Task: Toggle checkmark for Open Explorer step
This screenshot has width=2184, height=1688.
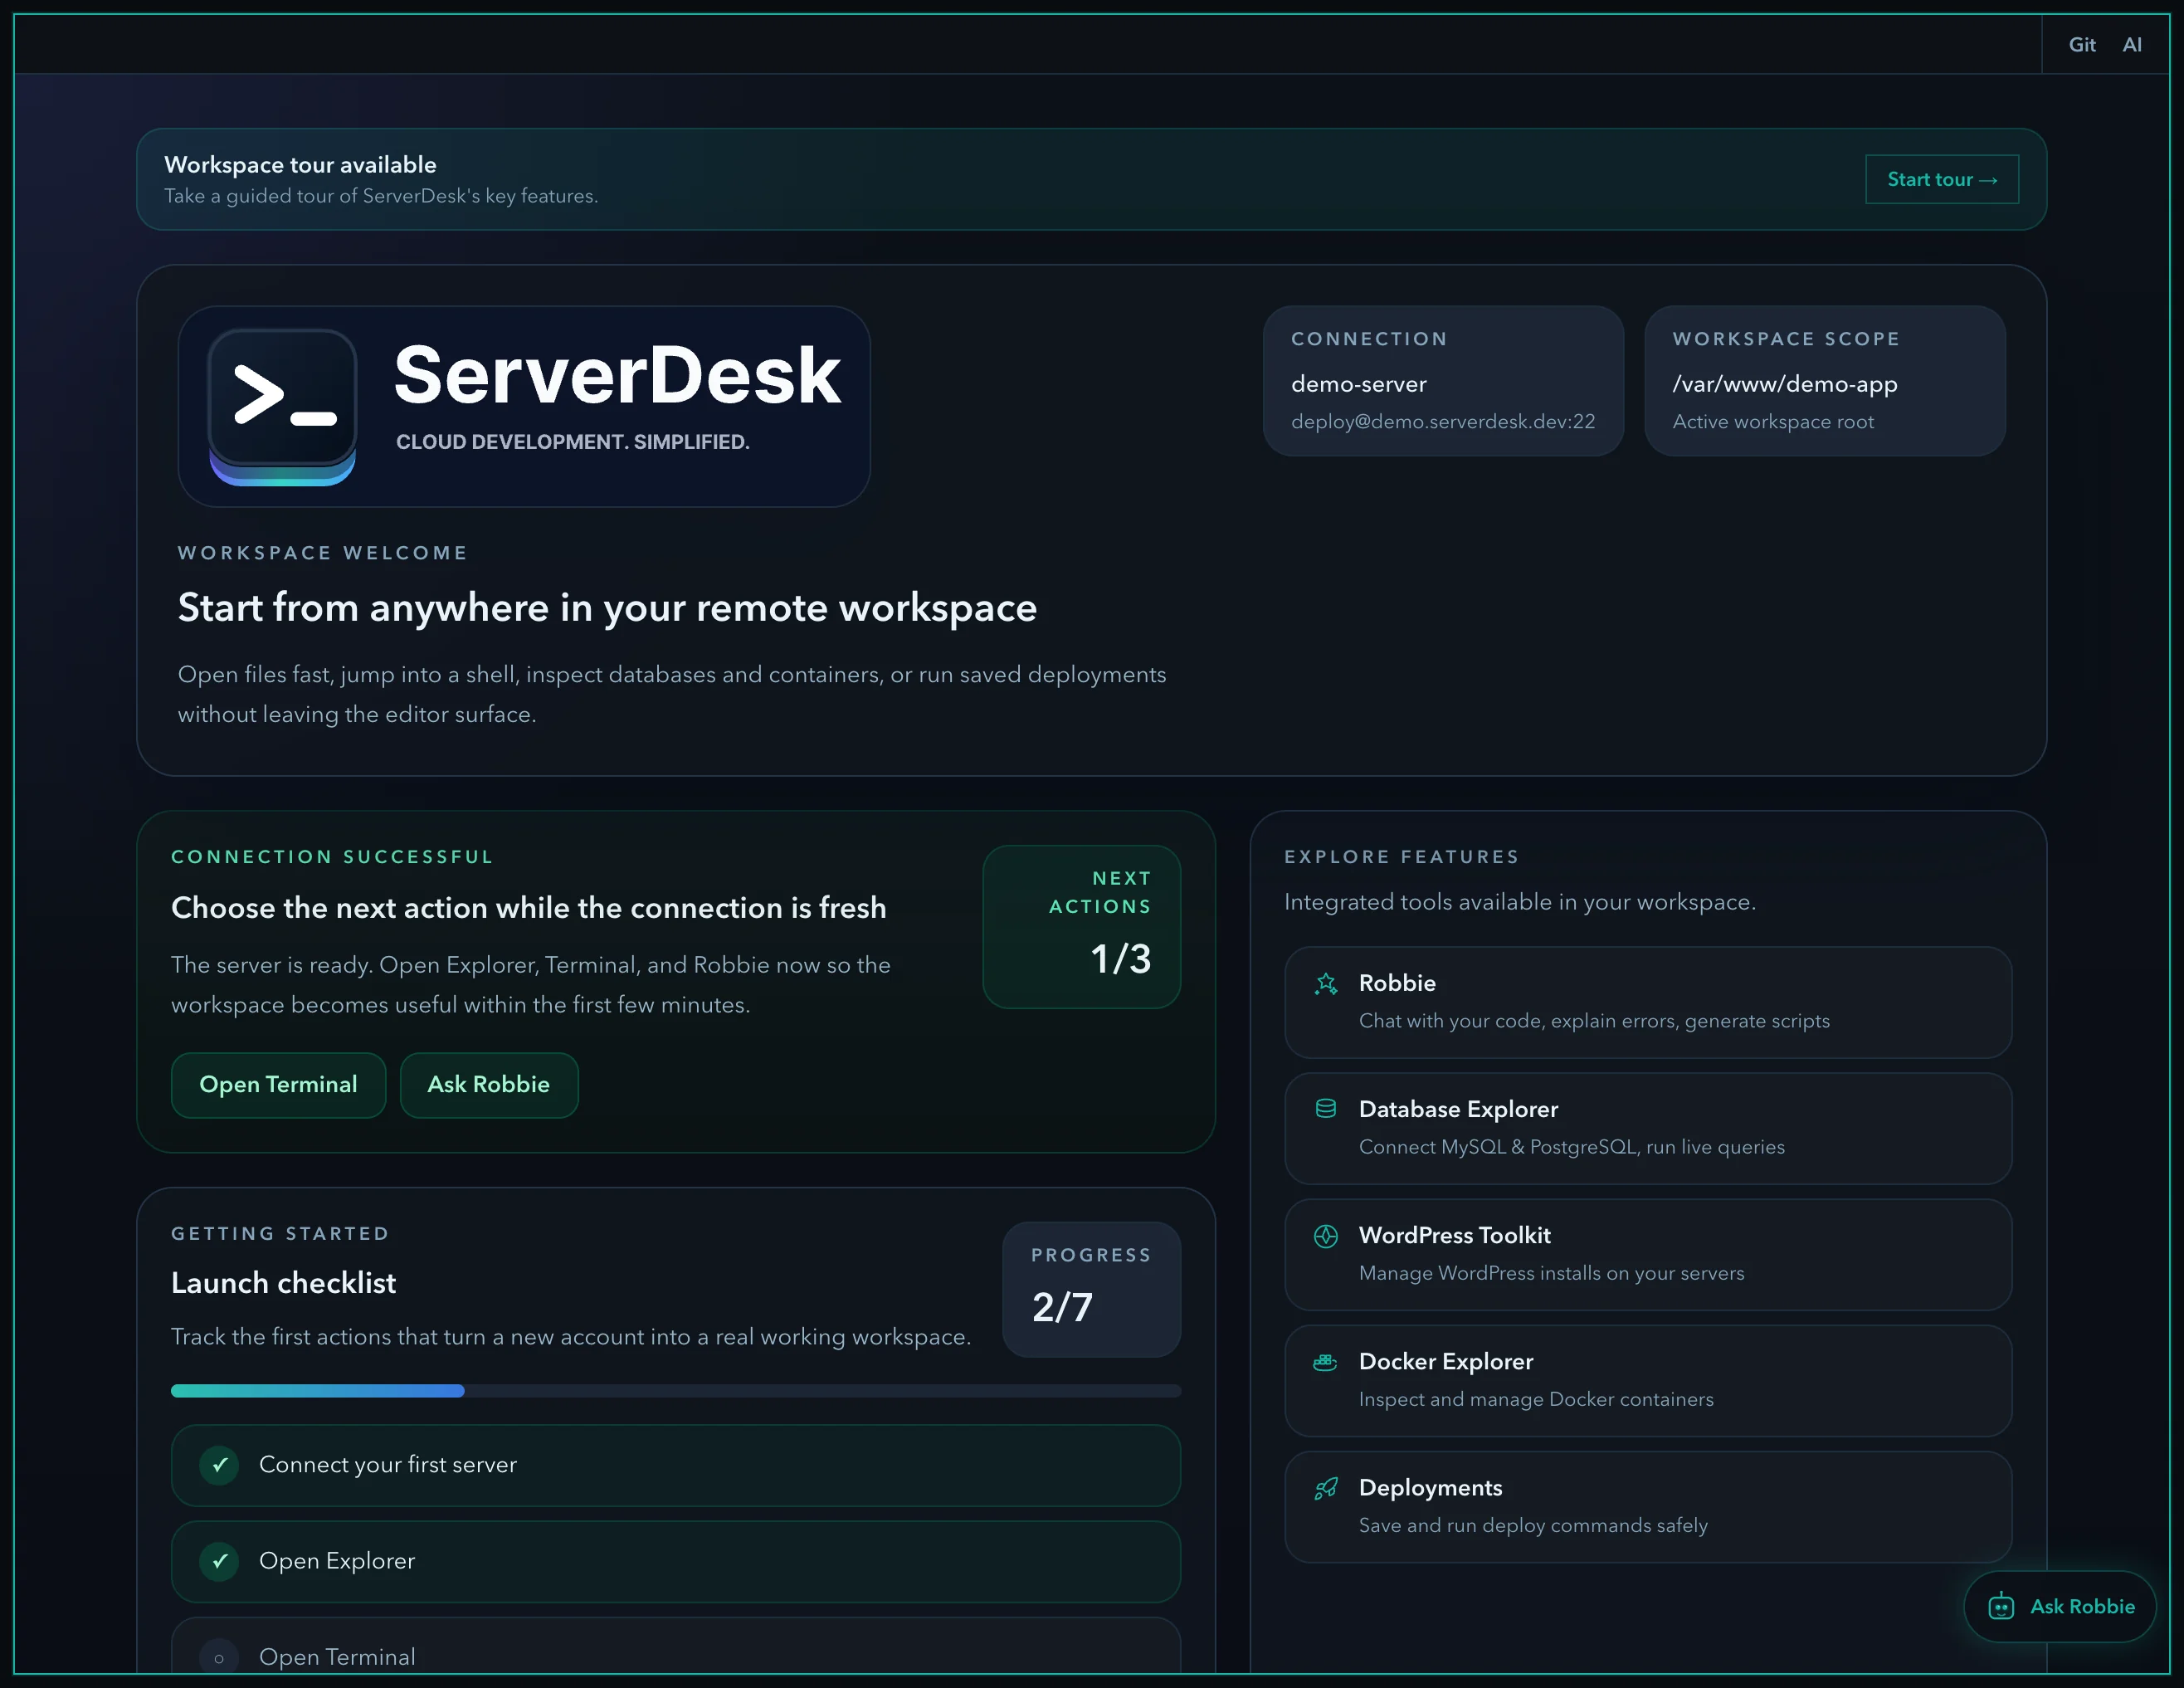Action: click(x=219, y=1561)
